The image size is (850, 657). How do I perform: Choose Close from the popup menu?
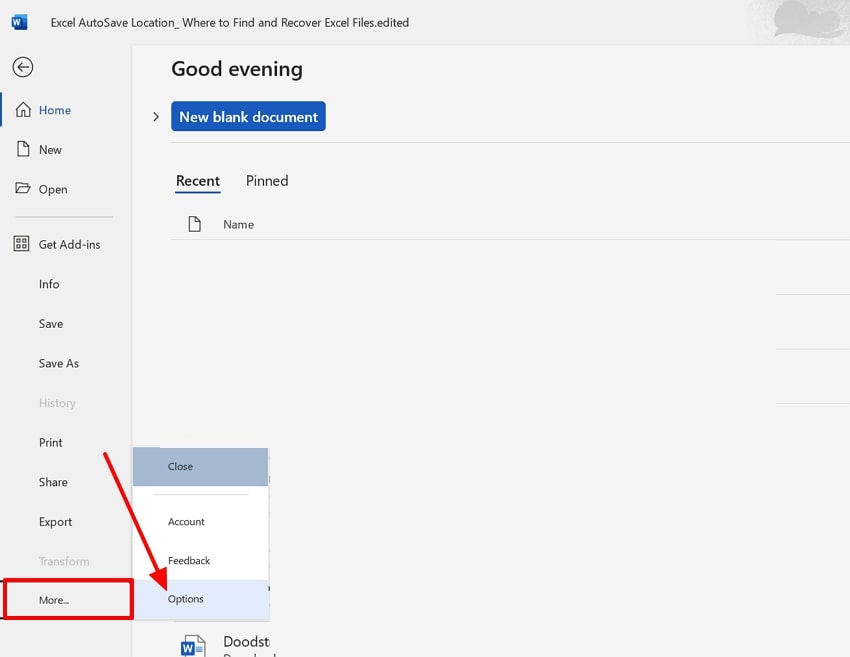pos(180,466)
